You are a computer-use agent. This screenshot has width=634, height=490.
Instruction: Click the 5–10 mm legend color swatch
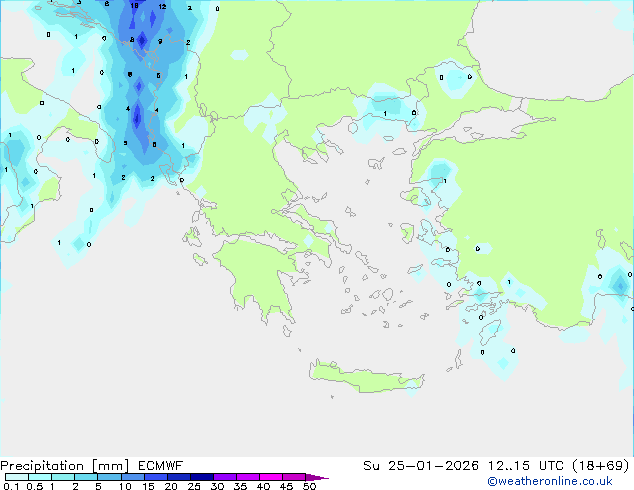pos(109,477)
